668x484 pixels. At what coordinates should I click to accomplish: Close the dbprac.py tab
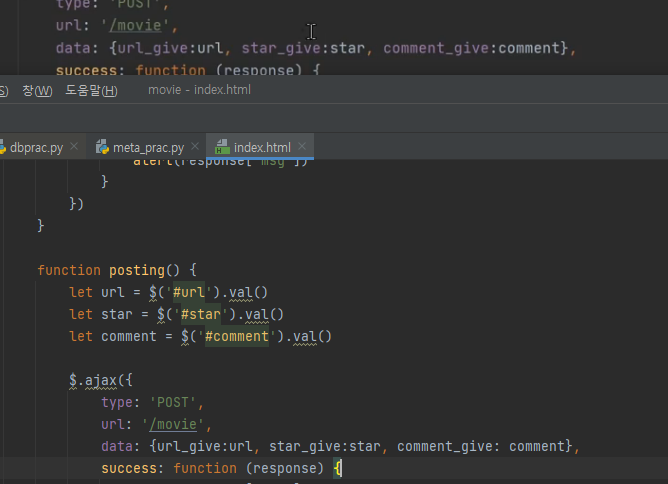74,146
